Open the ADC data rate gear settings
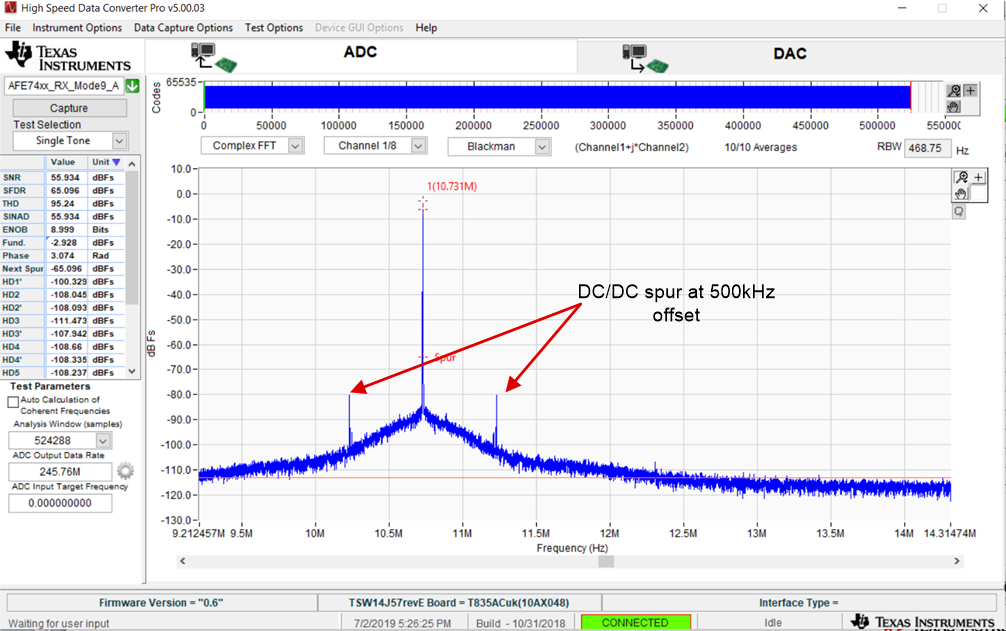The height and width of the screenshot is (631, 1006). (125, 471)
